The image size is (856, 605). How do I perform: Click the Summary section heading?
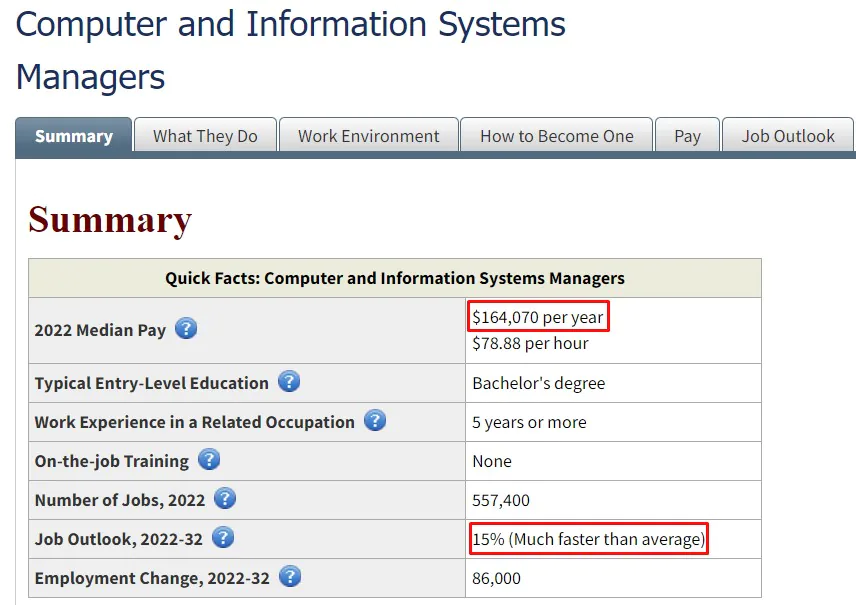point(110,220)
